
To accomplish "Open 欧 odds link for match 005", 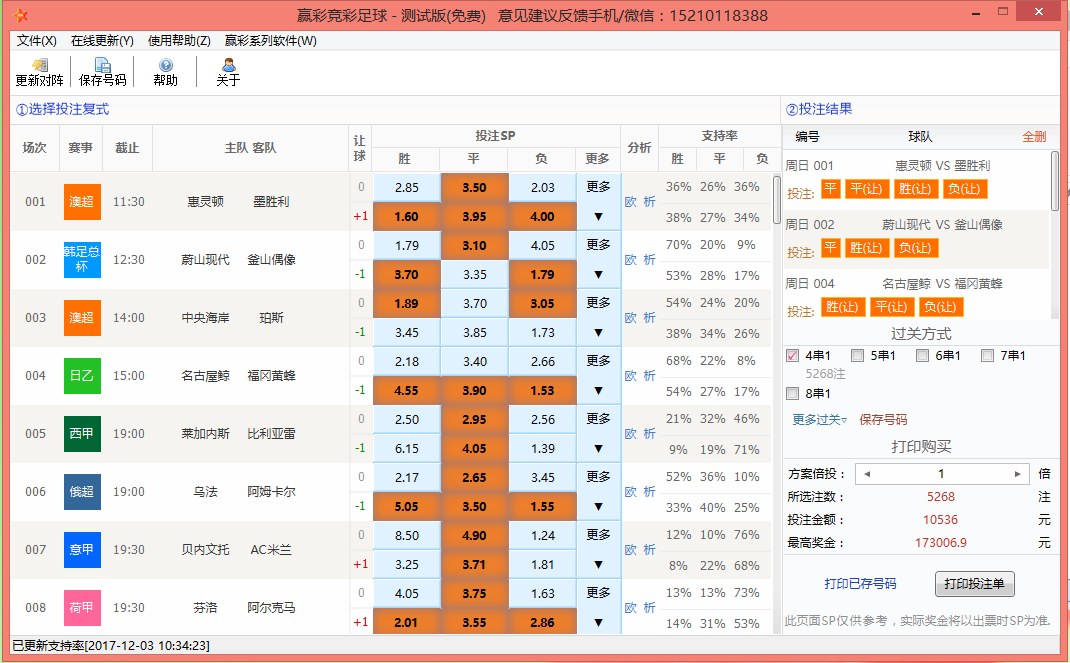I will (631, 434).
